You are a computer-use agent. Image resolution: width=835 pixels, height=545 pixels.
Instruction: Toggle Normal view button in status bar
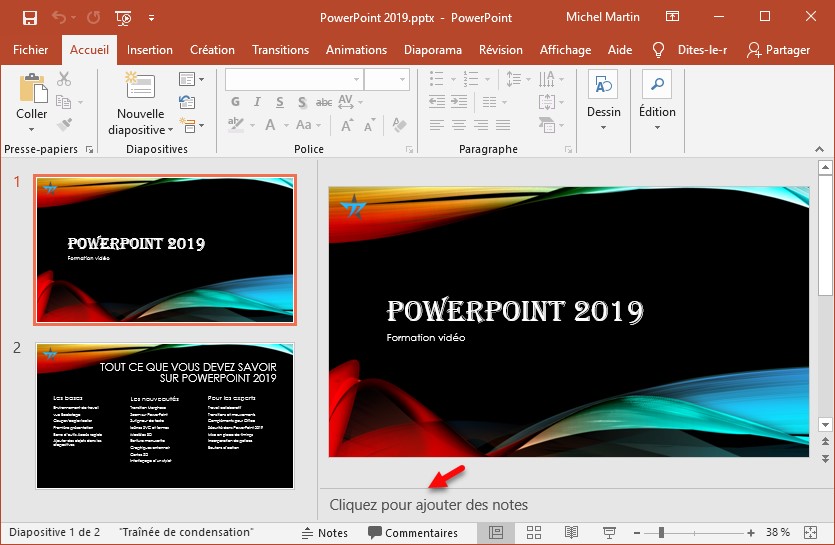pyautogui.click(x=495, y=532)
